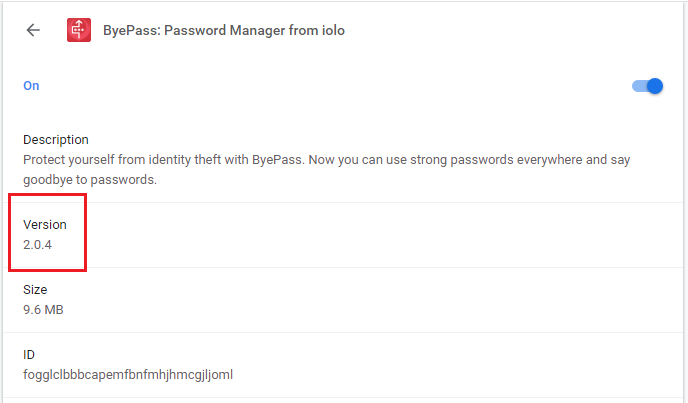Click the blue 'On' status label

(31, 86)
